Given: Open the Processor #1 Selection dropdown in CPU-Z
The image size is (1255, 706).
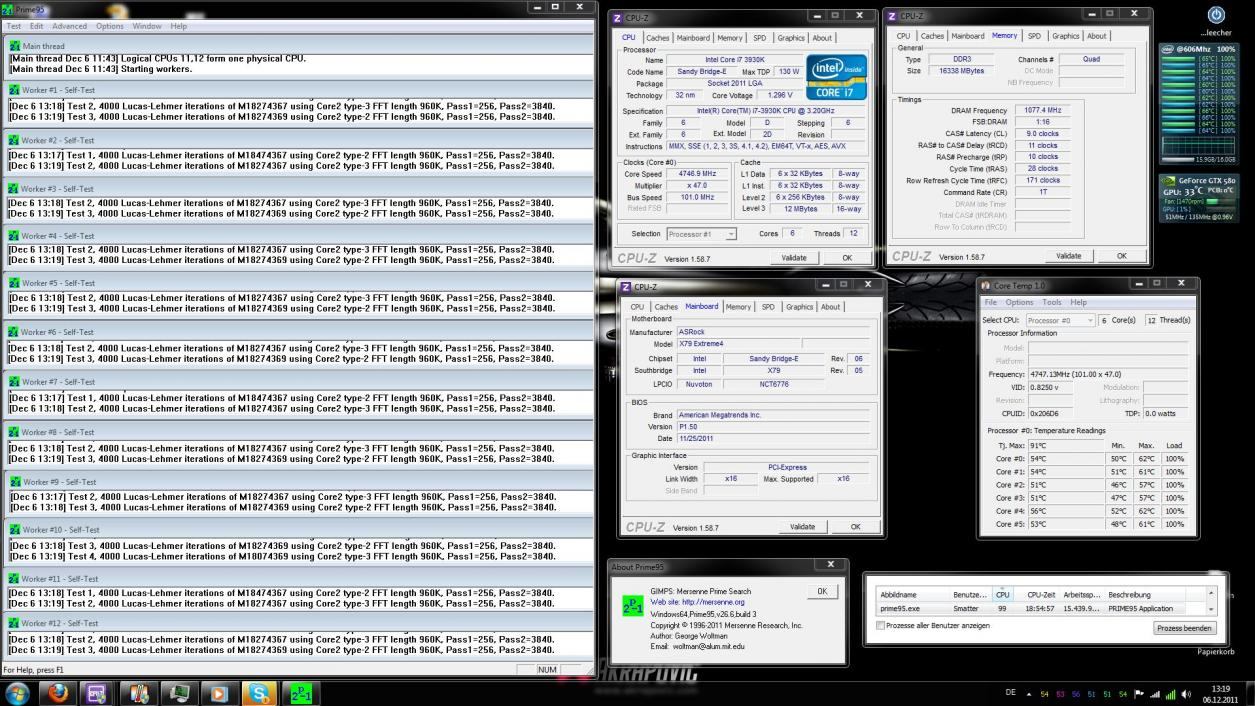Looking at the screenshot, I should [x=701, y=234].
